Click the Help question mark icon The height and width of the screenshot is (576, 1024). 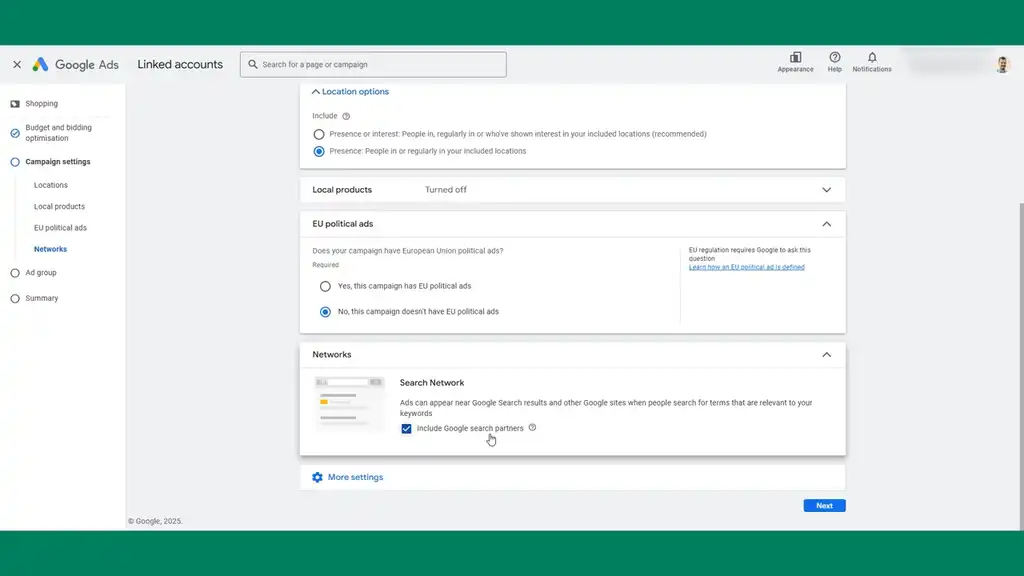[834, 60]
